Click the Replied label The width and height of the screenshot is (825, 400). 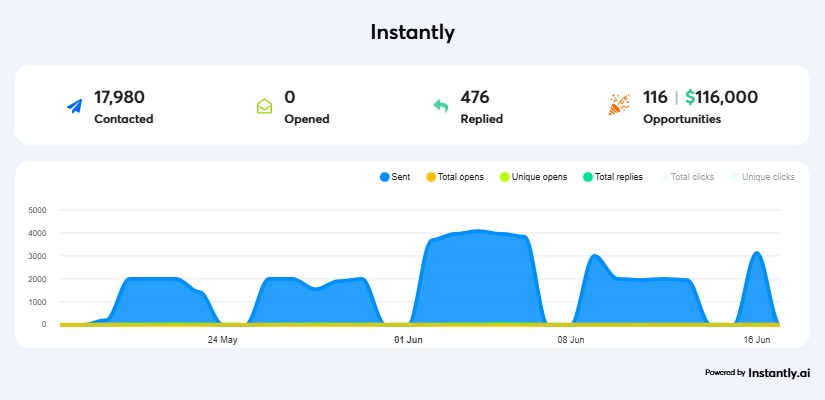tap(481, 119)
